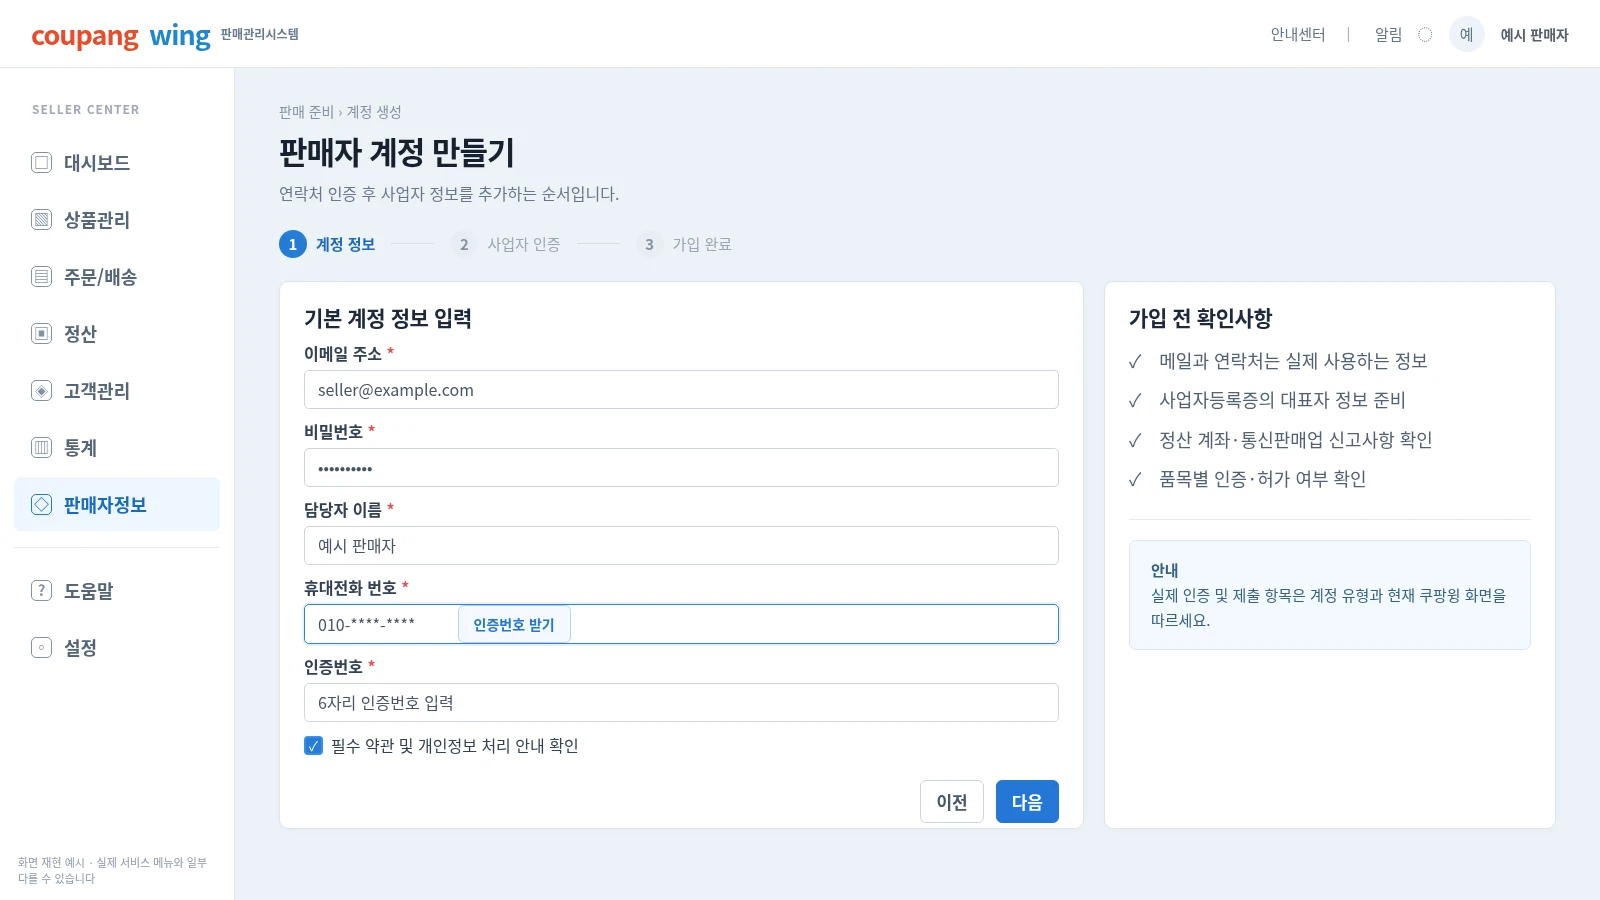
Task: Go to 상품관리 in the sidebar
Action: tap(117, 219)
